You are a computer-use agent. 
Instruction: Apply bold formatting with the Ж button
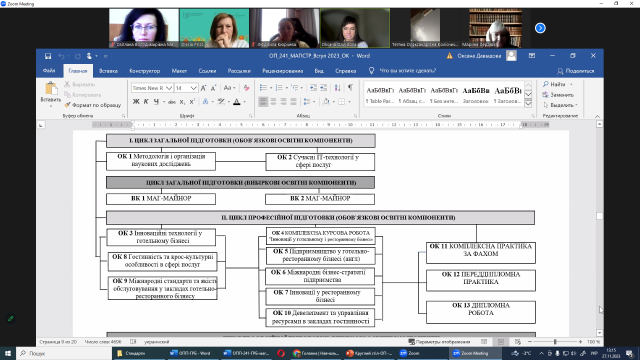tap(136, 102)
